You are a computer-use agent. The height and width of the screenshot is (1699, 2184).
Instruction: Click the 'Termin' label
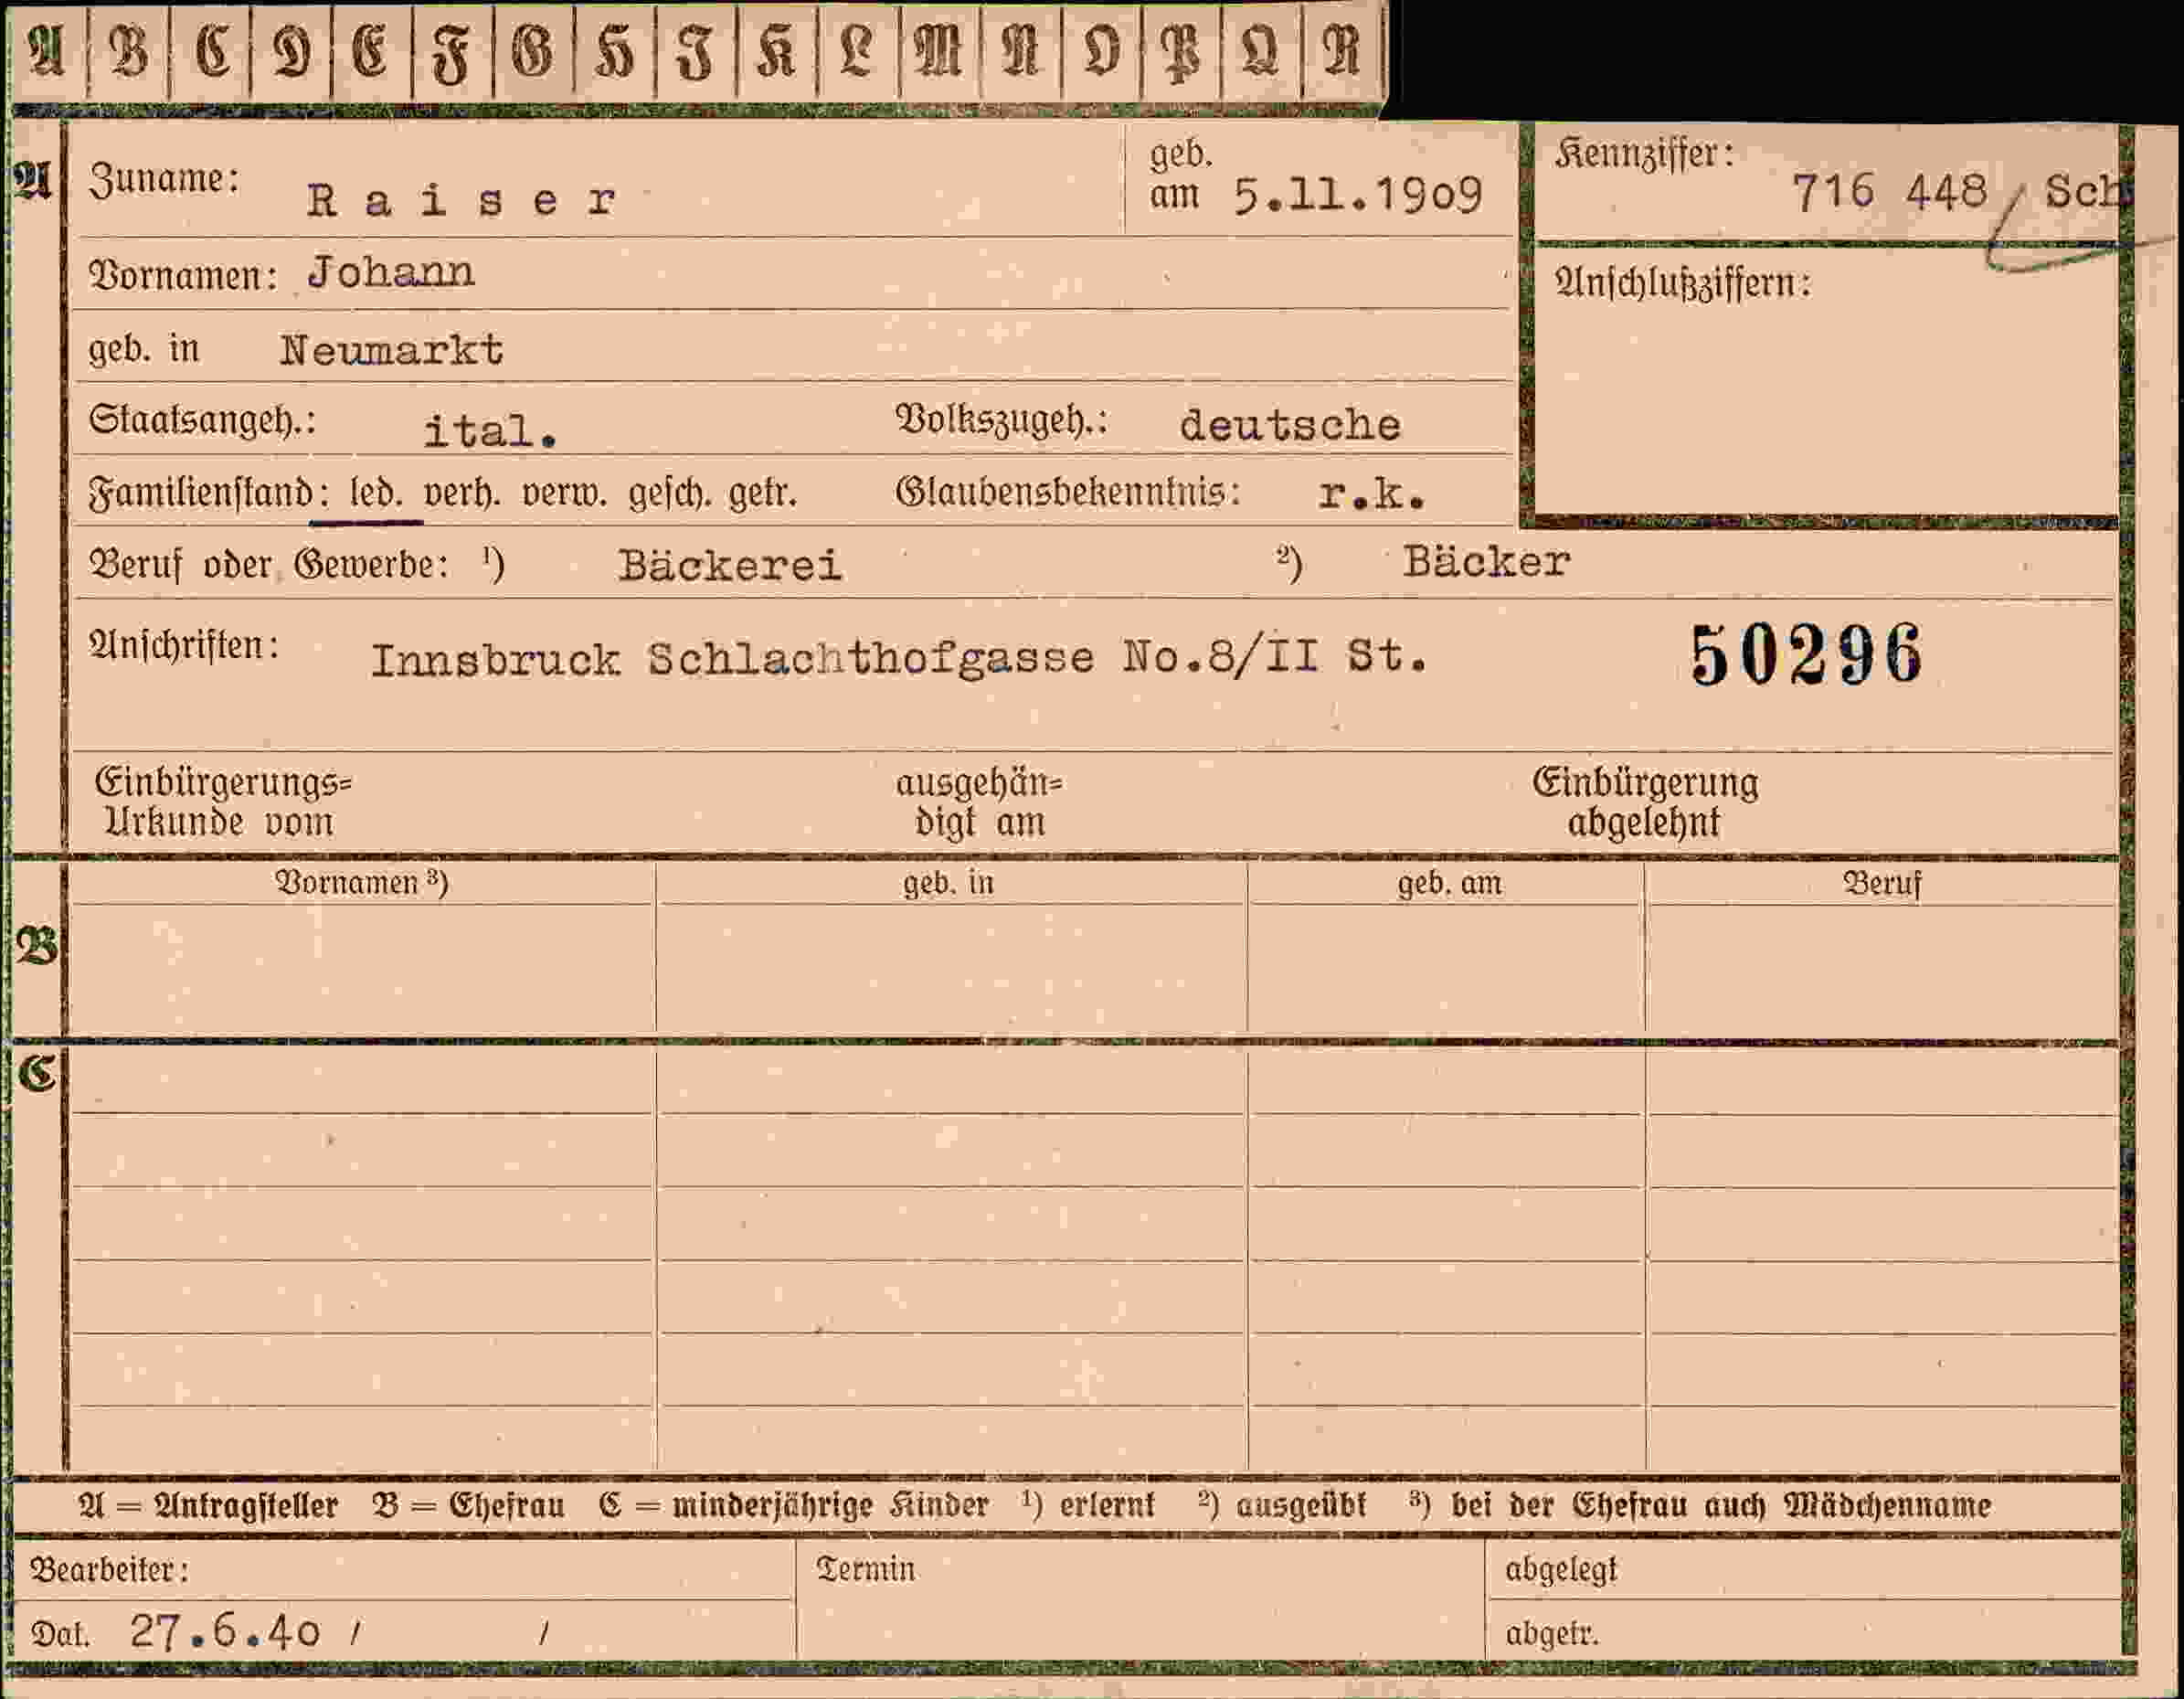pos(865,1569)
